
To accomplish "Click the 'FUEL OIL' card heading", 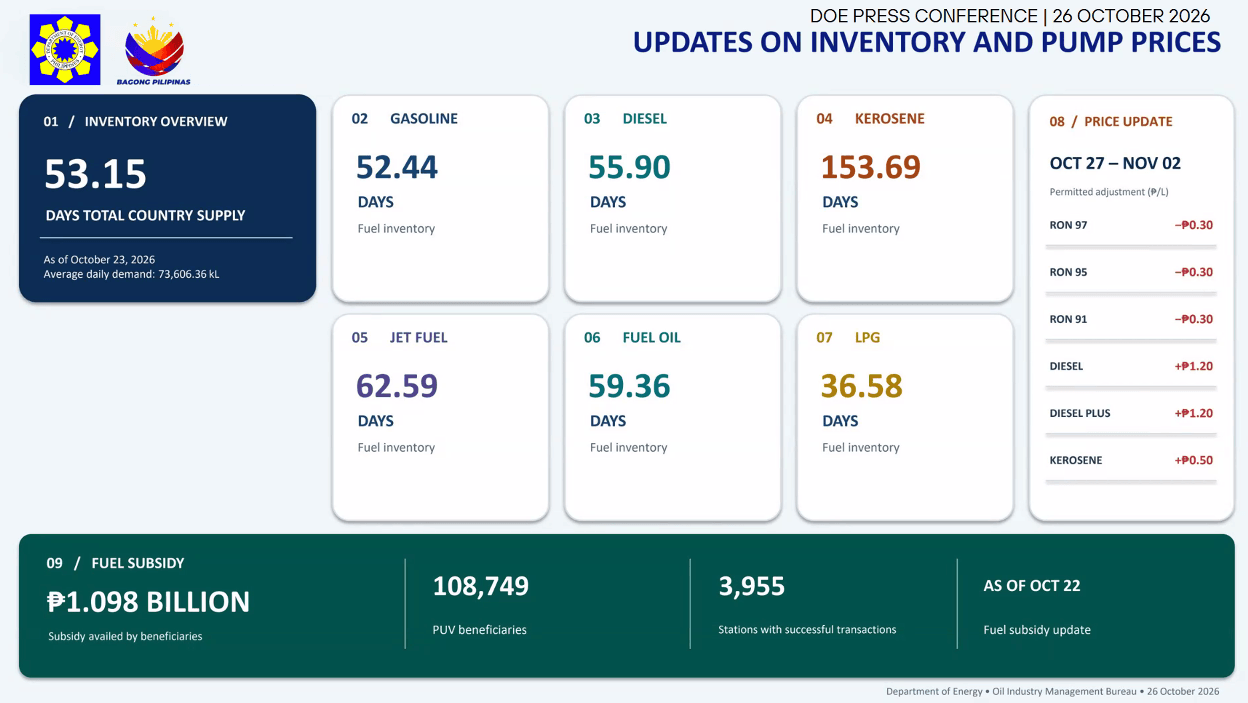I will [x=652, y=337].
